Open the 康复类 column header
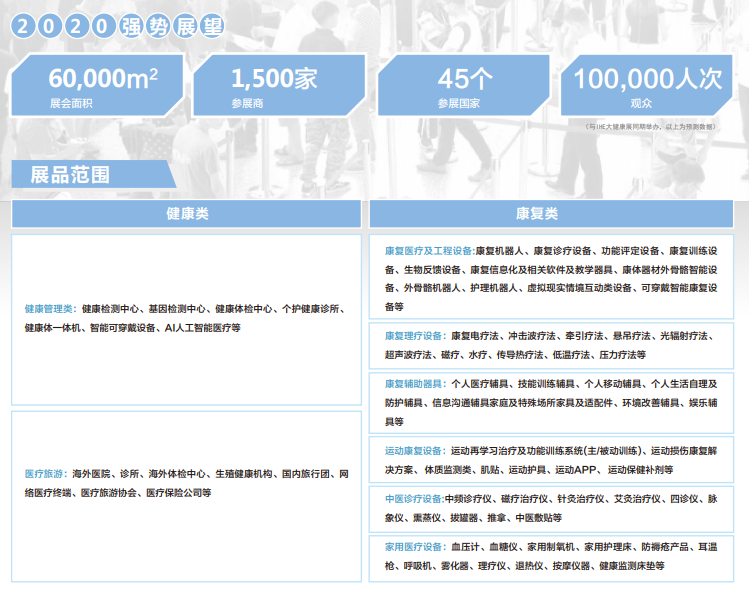The width and height of the screenshot is (749, 592). click(551, 214)
